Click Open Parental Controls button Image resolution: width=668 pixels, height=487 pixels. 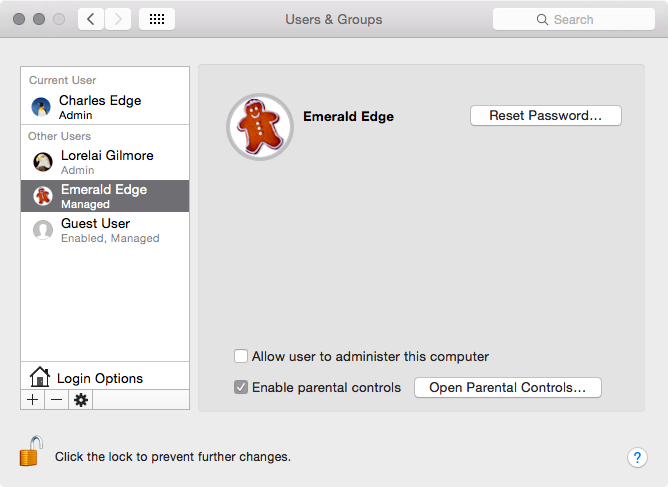(508, 387)
